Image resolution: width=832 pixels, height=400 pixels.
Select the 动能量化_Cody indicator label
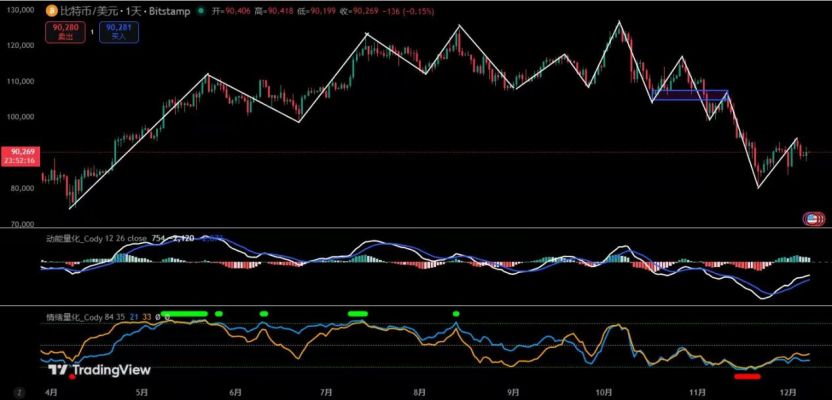(80, 238)
